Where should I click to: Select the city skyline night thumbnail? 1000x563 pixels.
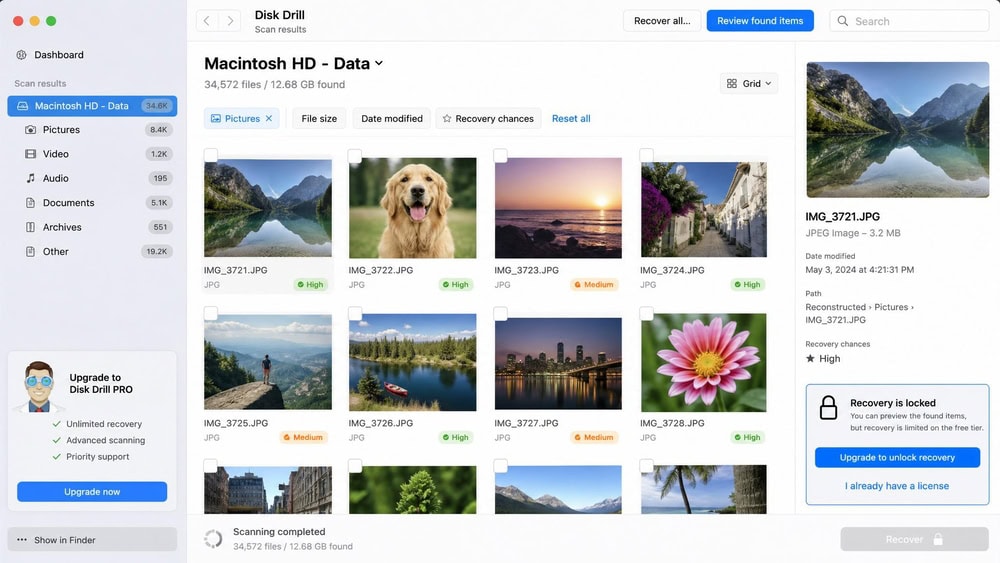(558, 363)
